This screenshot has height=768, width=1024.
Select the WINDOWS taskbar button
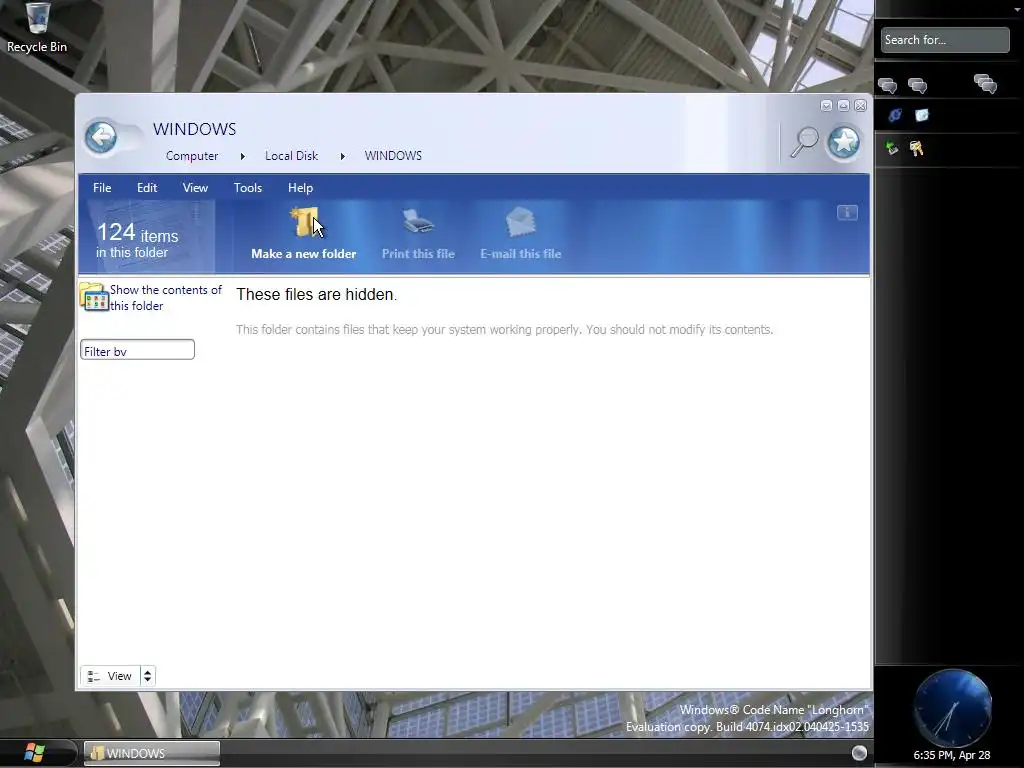click(152, 753)
